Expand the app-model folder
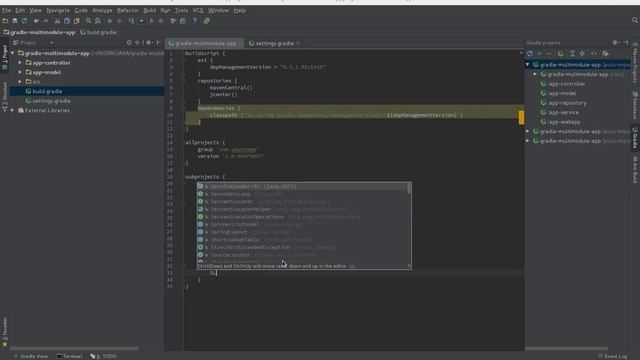The height and width of the screenshot is (360, 640). 20,72
